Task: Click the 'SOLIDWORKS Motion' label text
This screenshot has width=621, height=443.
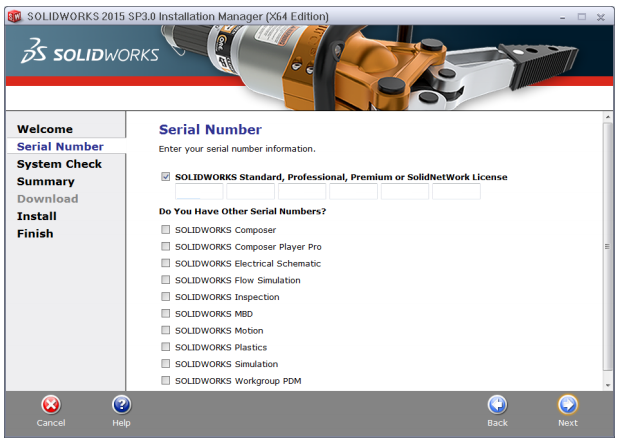Action: click(219, 331)
